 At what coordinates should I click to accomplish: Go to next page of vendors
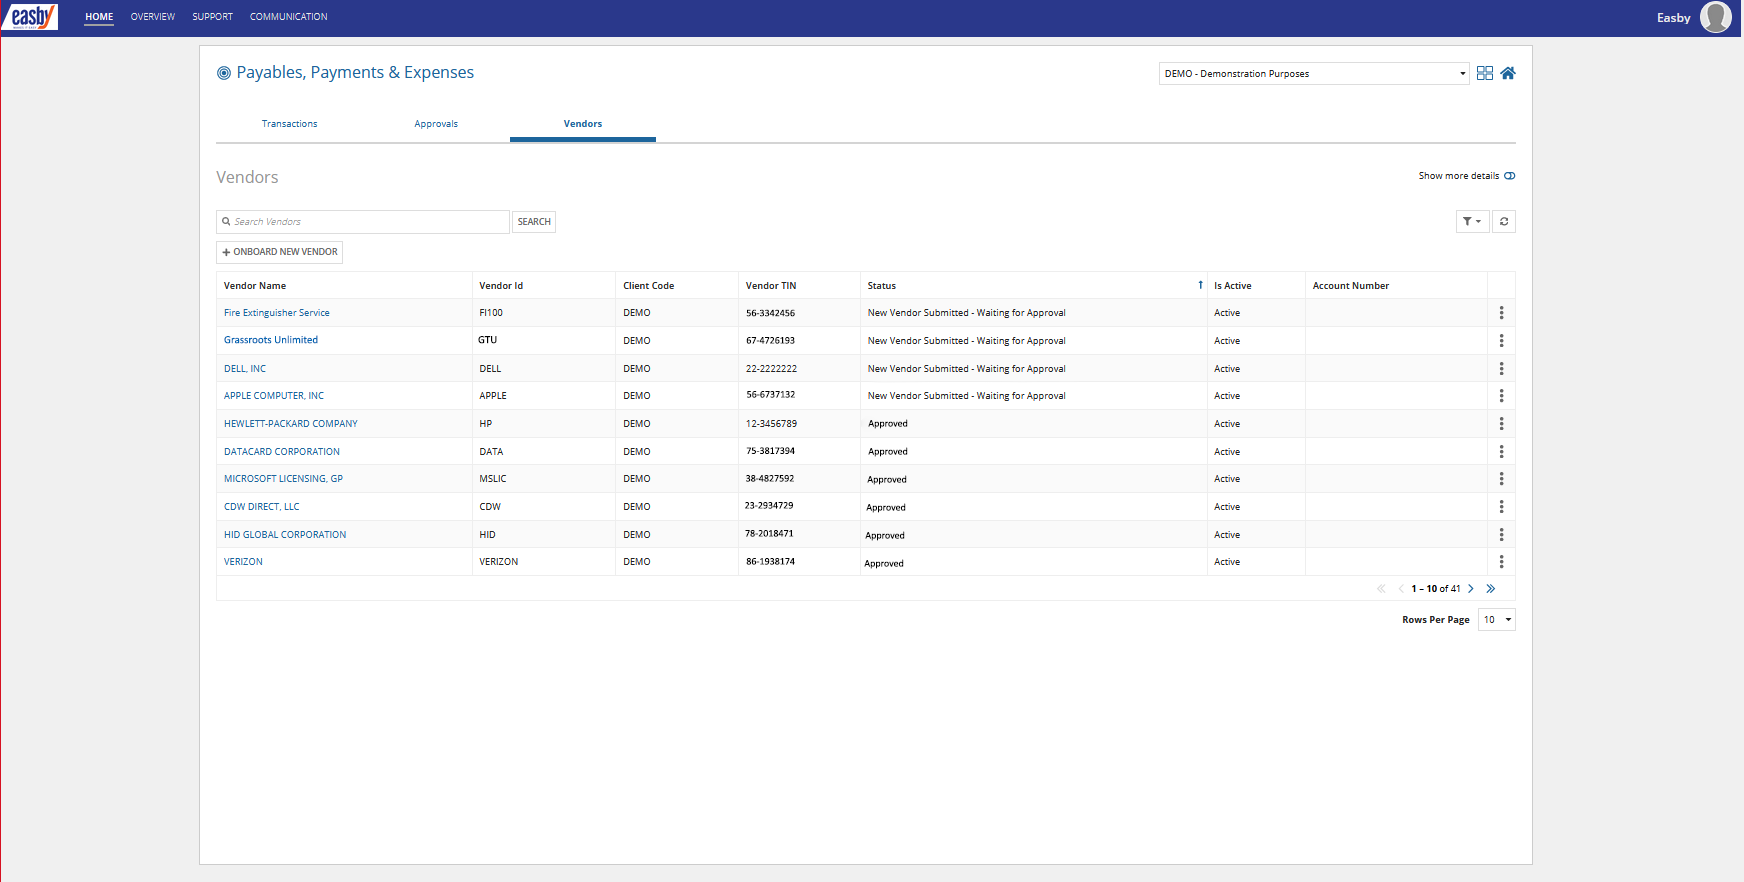tap(1471, 589)
